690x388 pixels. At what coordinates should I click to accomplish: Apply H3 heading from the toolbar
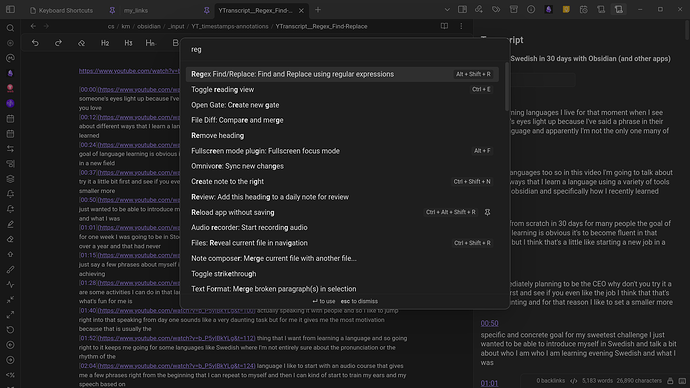[128, 43]
